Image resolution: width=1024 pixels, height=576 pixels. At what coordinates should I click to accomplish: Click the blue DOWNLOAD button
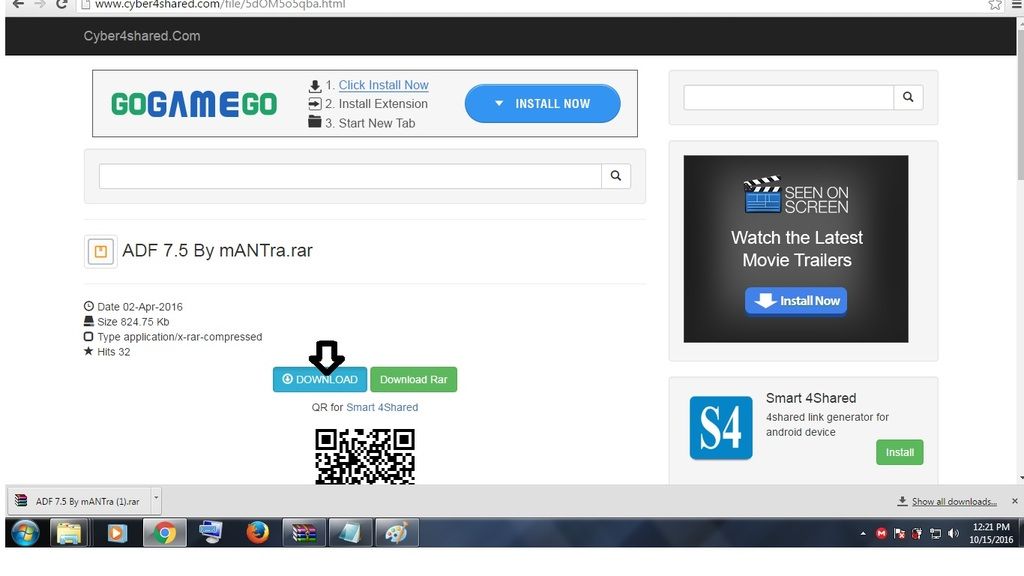coord(319,380)
